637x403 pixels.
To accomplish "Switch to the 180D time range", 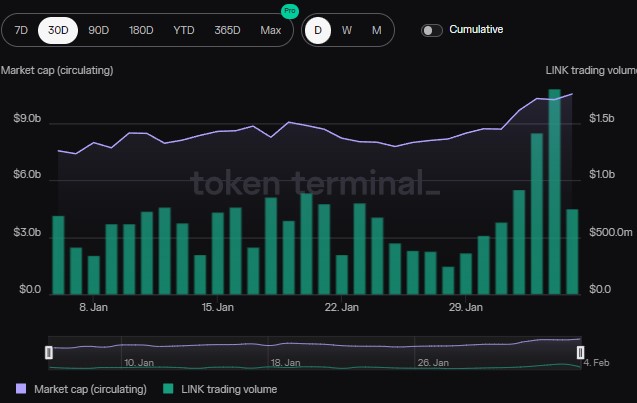I will click(141, 30).
